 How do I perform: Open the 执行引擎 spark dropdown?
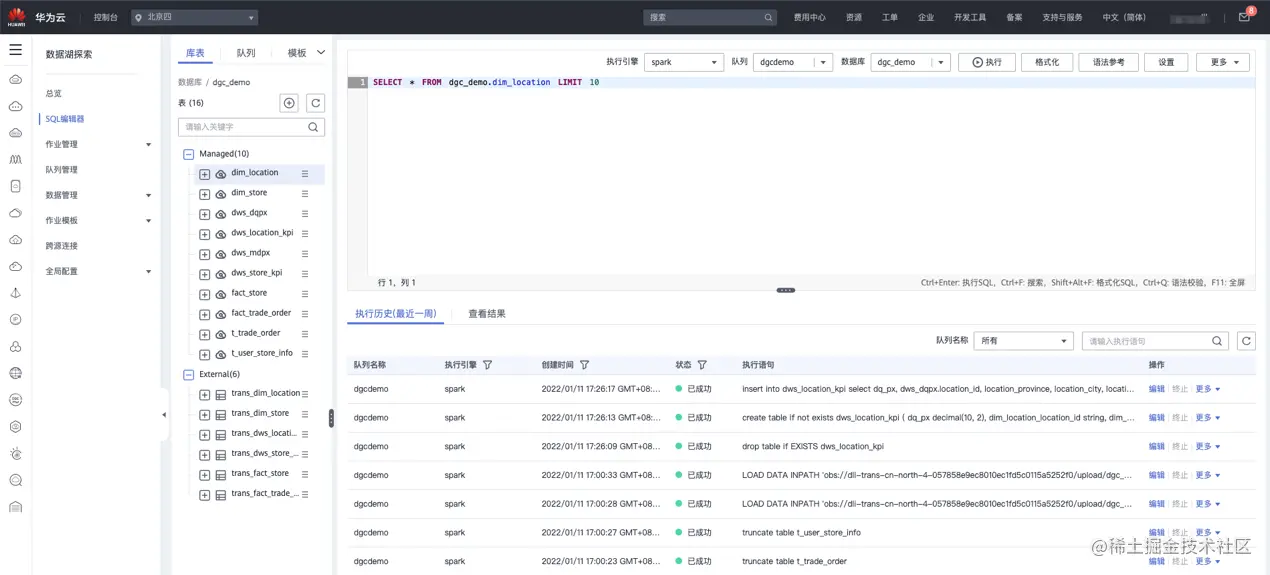[683, 62]
